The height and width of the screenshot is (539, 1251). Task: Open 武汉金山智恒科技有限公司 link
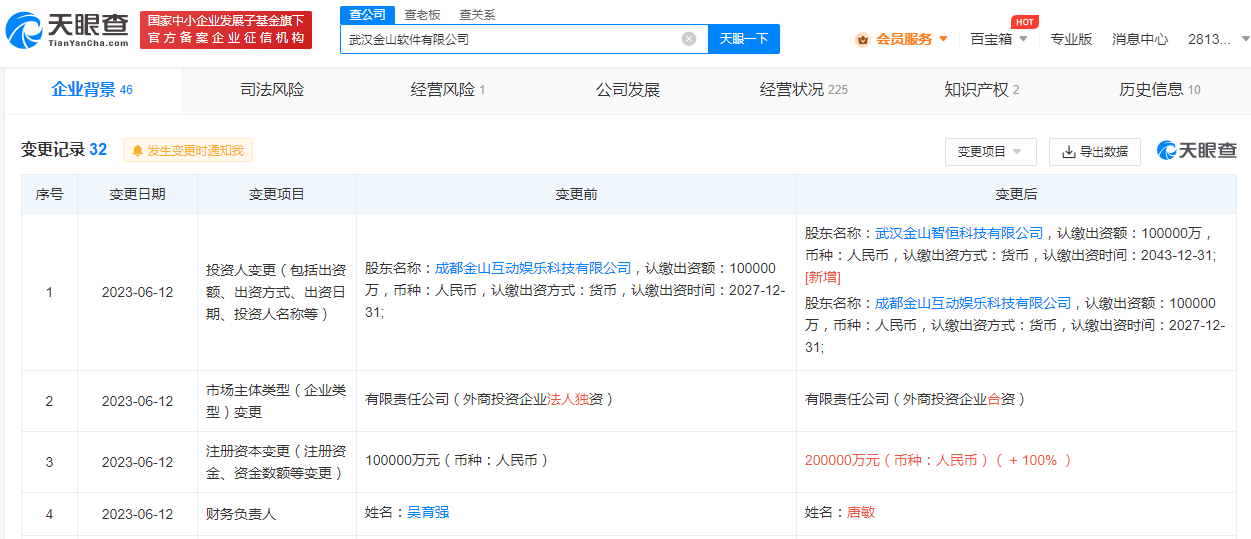(959, 233)
